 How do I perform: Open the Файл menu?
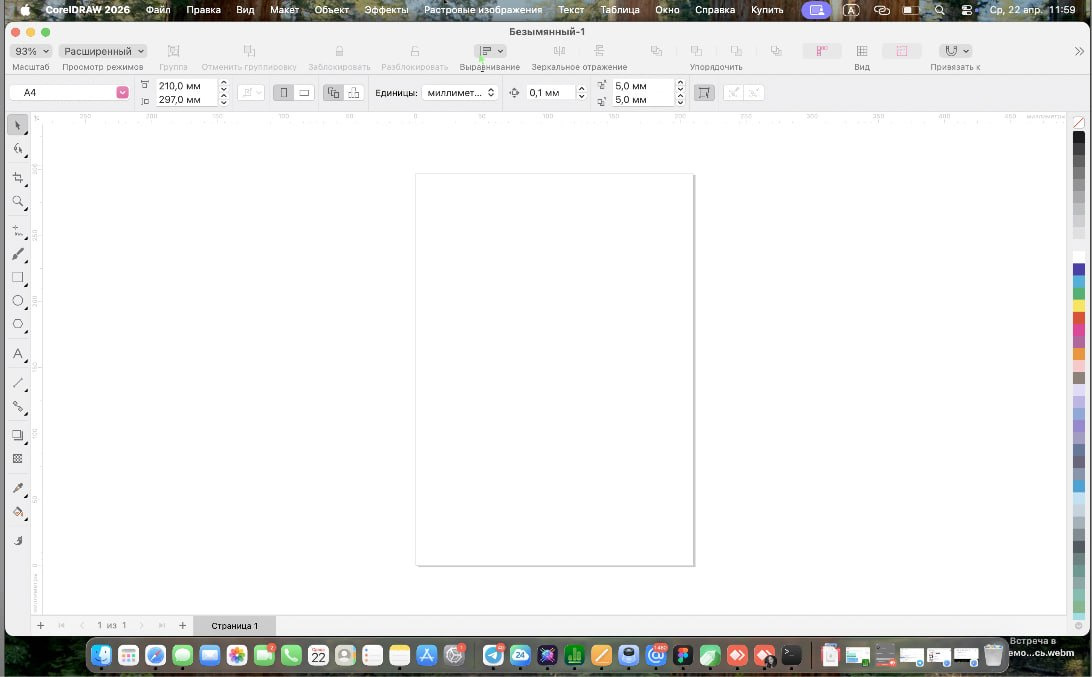[x=158, y=10]
